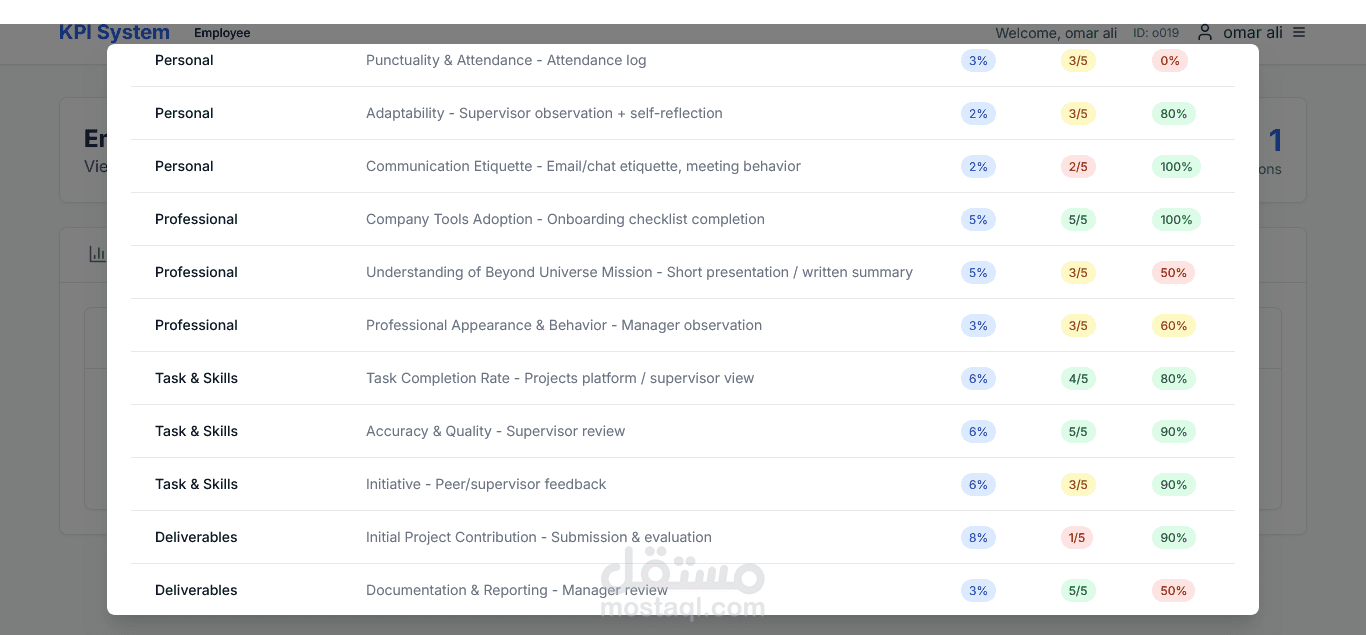The height and width of the screenshot is (635, 1366).
Task: Select the Adaptability KPI description
Action: point(544,114)
